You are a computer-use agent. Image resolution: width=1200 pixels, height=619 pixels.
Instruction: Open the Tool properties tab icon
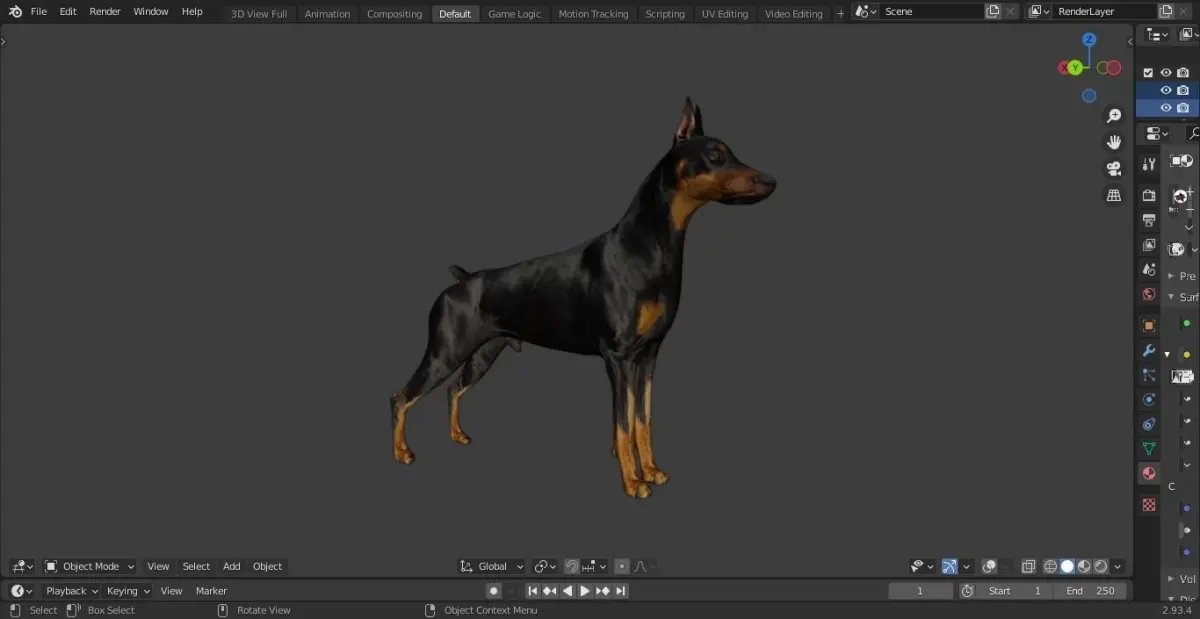(1149, 164)
